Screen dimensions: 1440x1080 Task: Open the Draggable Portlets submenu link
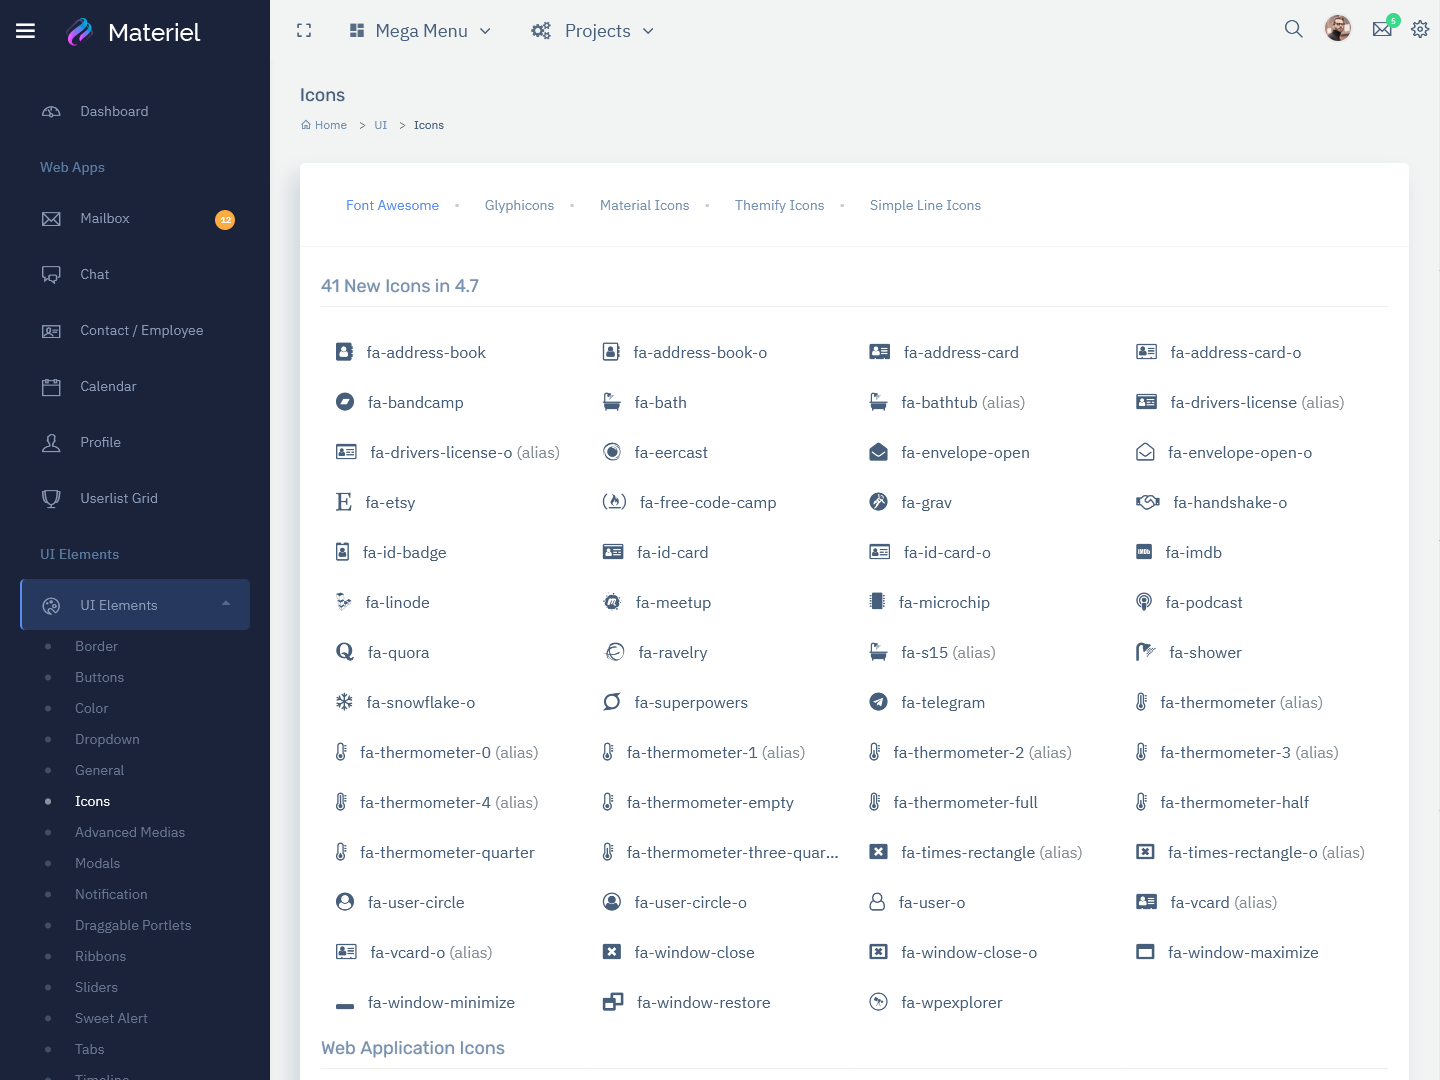(x=133, y=925)
